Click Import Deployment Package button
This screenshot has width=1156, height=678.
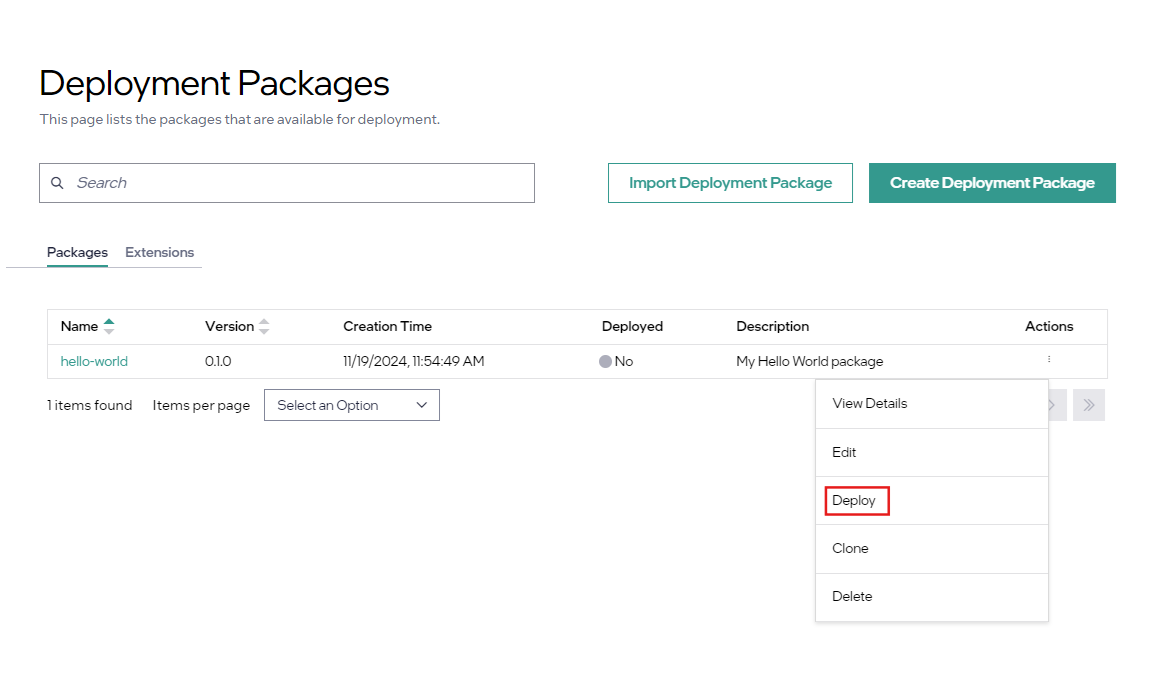click(730, 183)
